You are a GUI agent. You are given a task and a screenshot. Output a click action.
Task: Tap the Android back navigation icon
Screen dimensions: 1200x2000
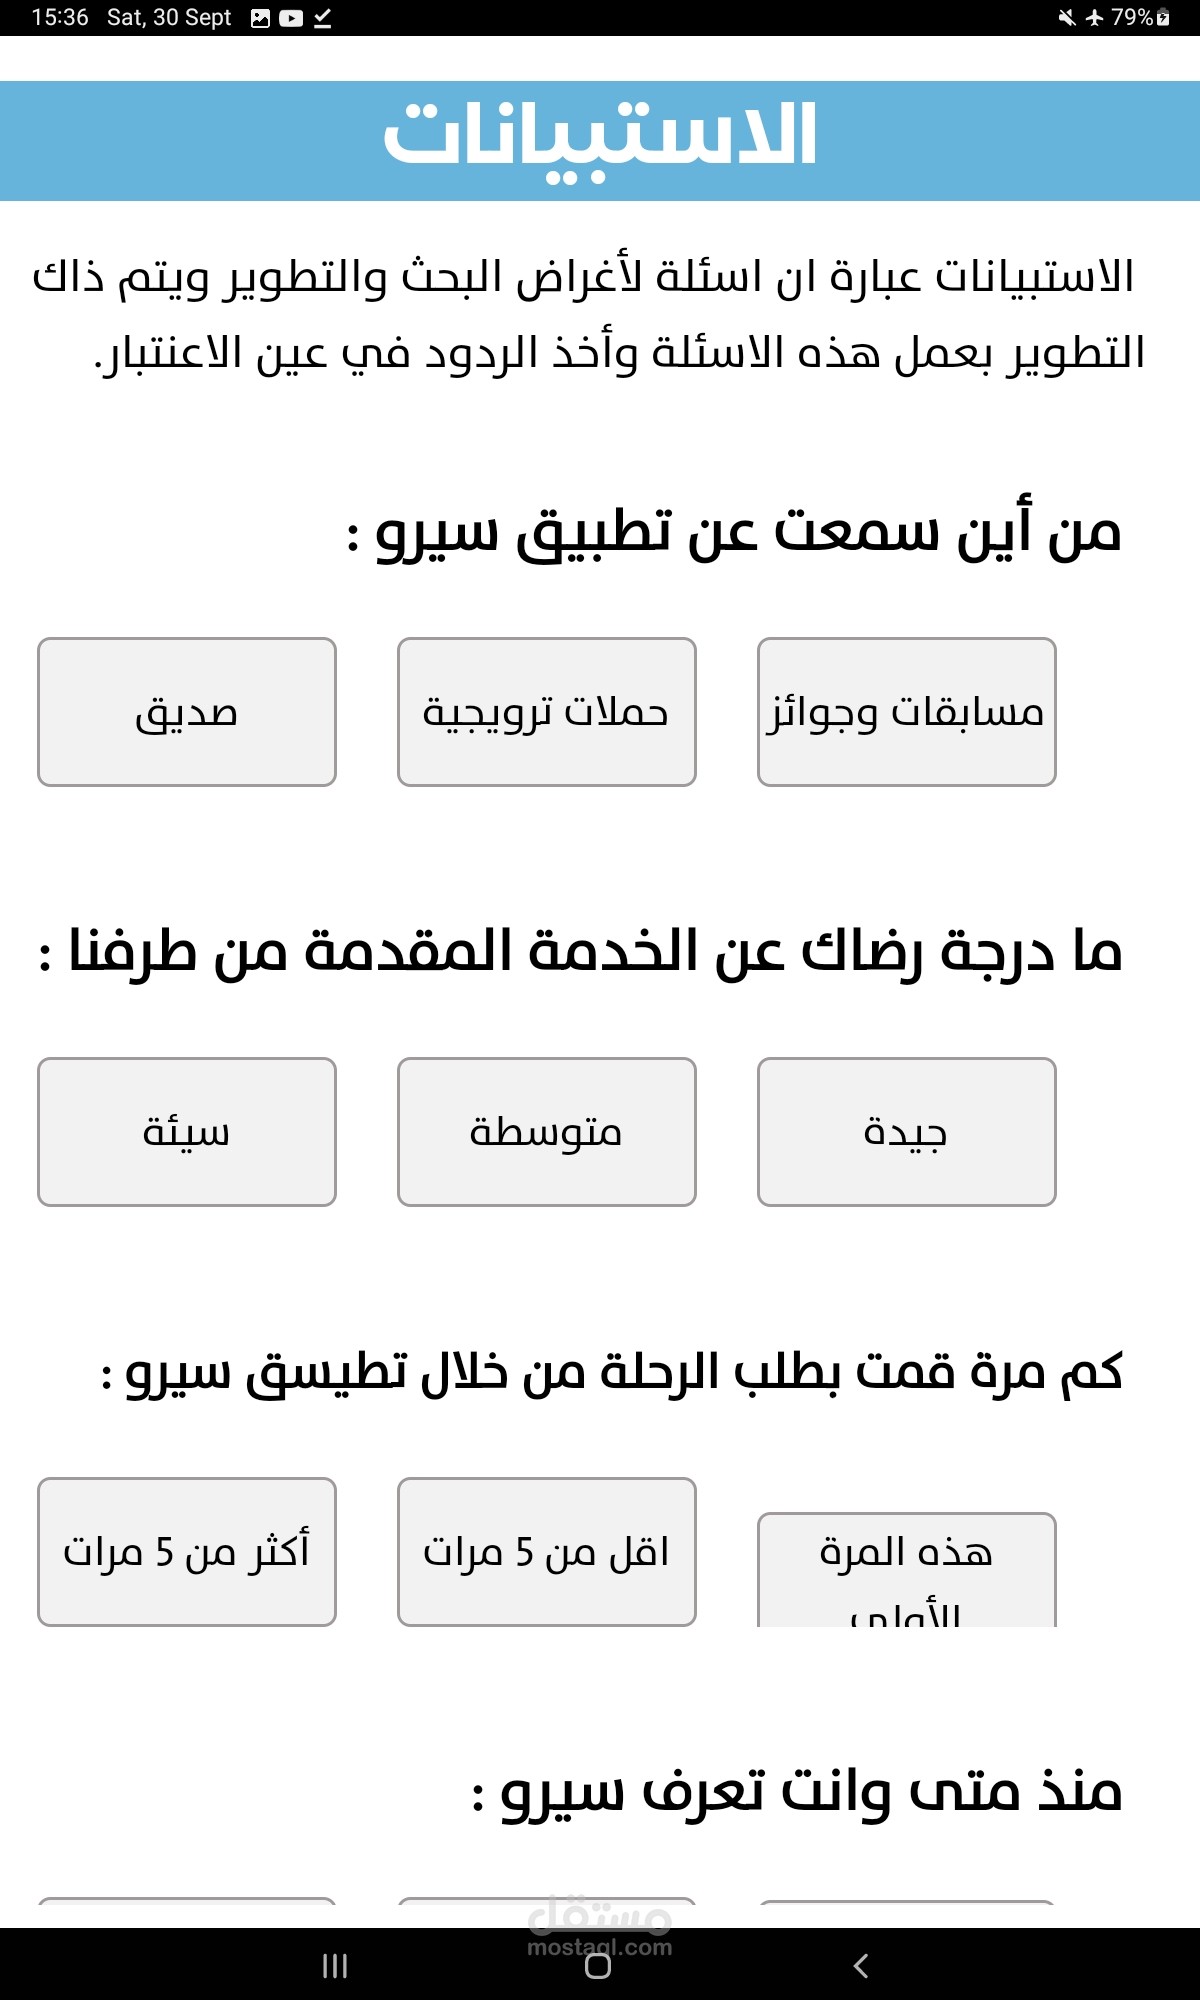point(861,1966)
